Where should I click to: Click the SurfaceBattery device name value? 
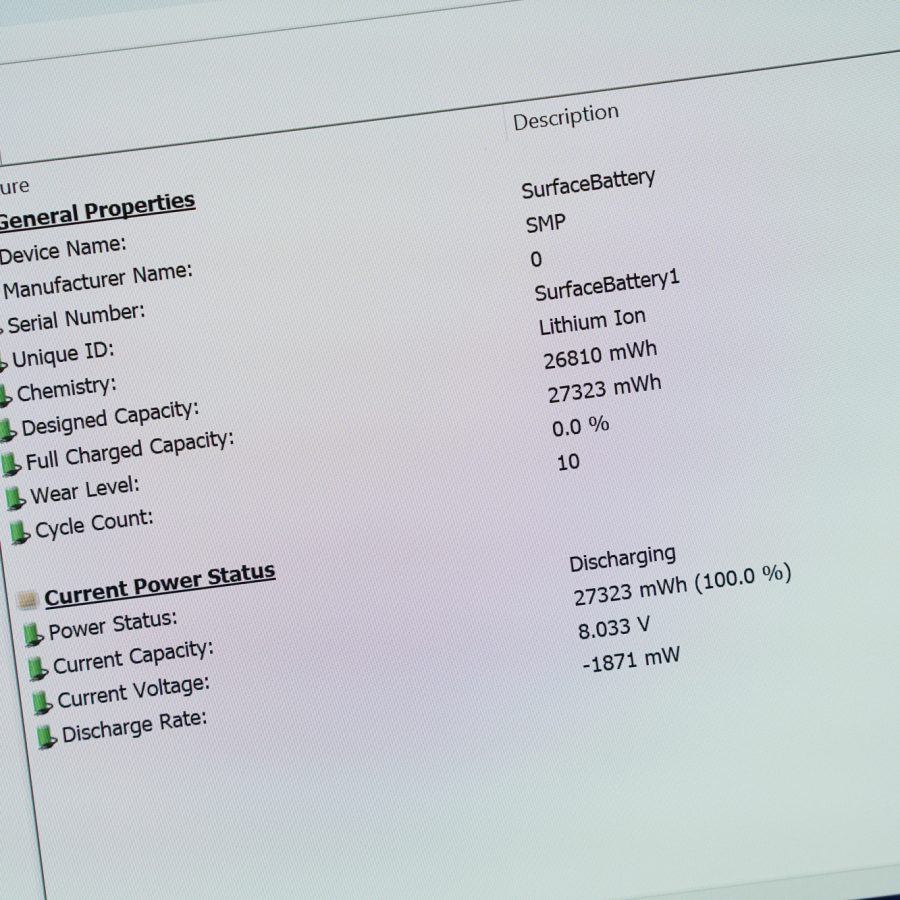(x=588, y=184)
